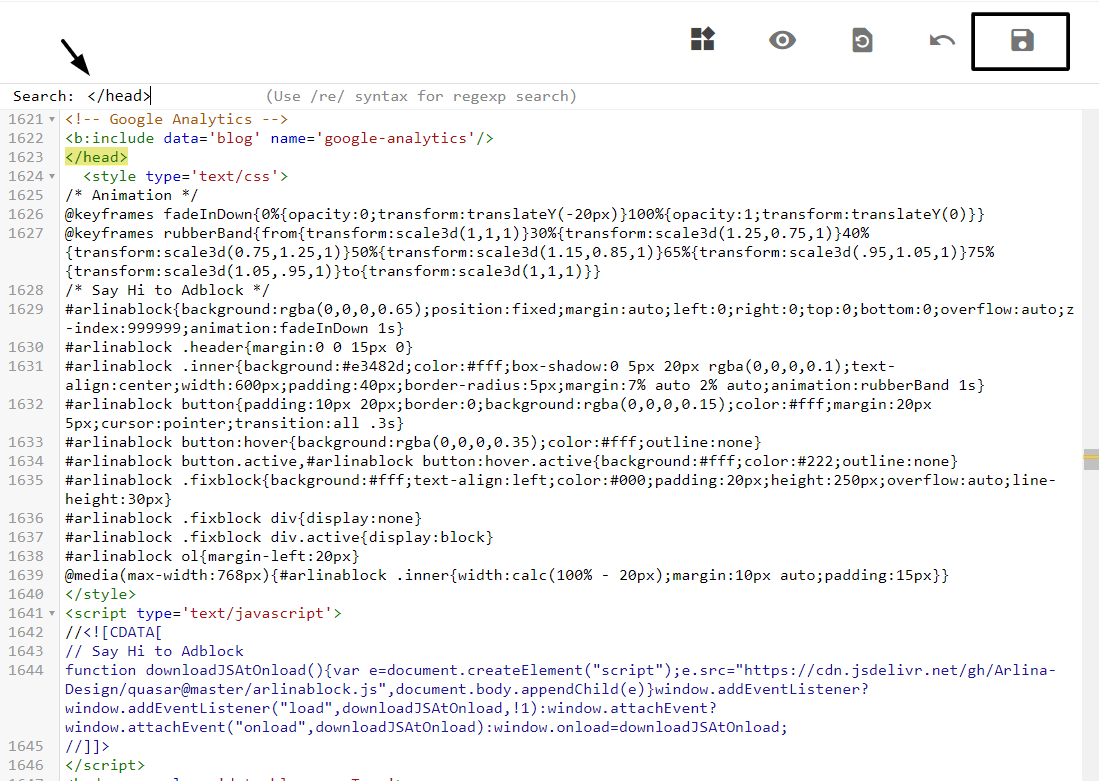The width and height of the screenshot is (1099, 781).
Task: Undo changes with the curved arrow icon
Action: pyautogui.click(x=942, y=41)
